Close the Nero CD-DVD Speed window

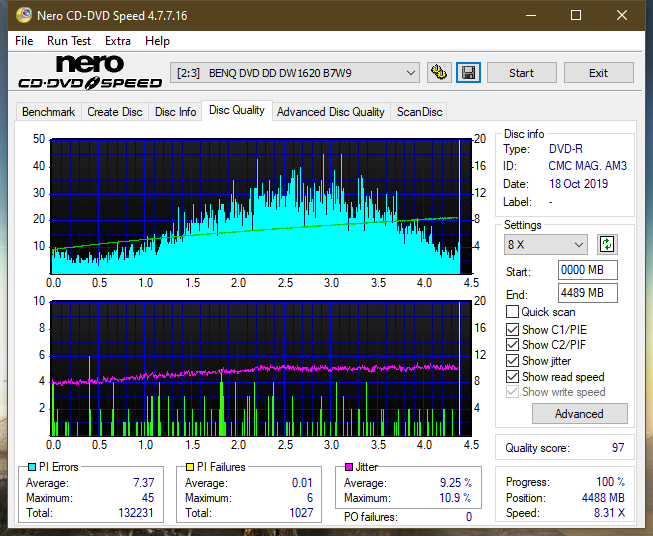tap(622, 15)
